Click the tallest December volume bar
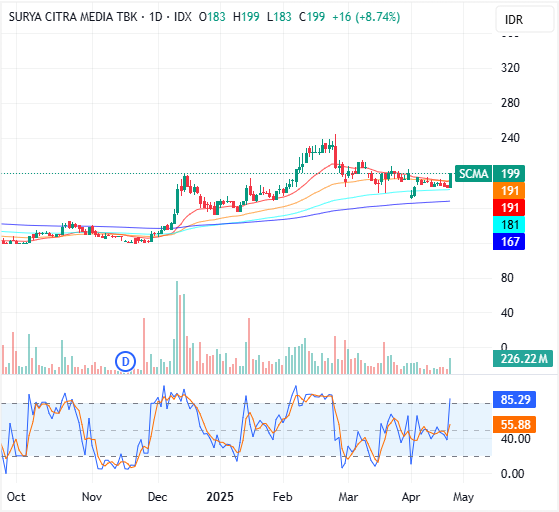This screenshot has width=559, height=512. point(177,327)
